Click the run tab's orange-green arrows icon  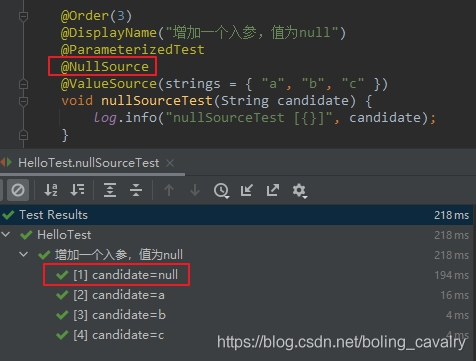6,163
